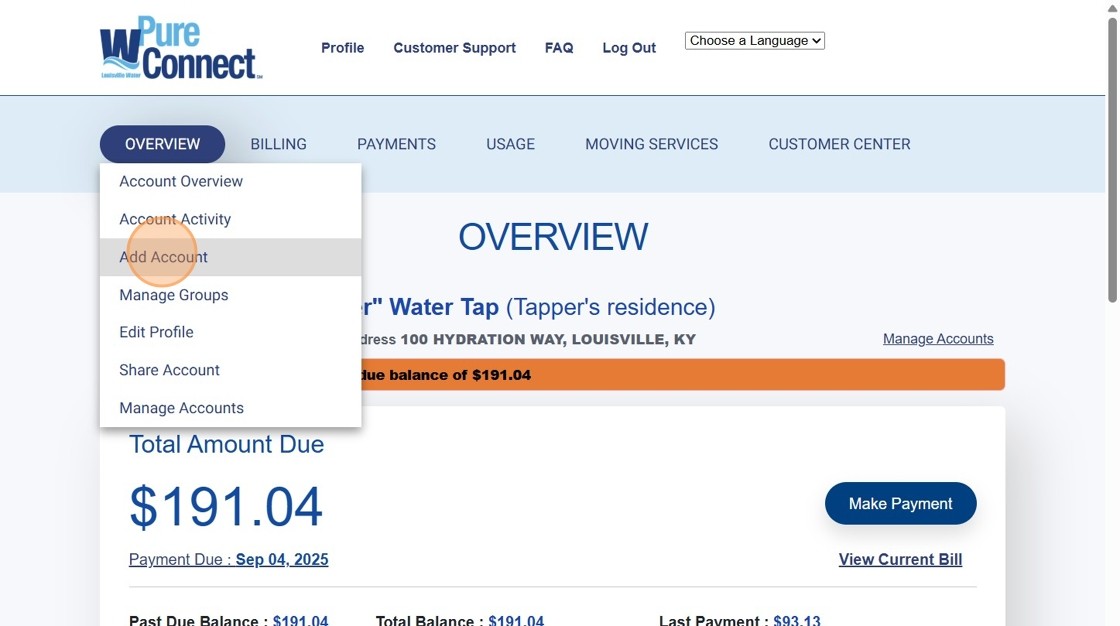Select Edit Profile from the menu
This screenshot has height=626, width=1120.
click(x=156, y=332)
